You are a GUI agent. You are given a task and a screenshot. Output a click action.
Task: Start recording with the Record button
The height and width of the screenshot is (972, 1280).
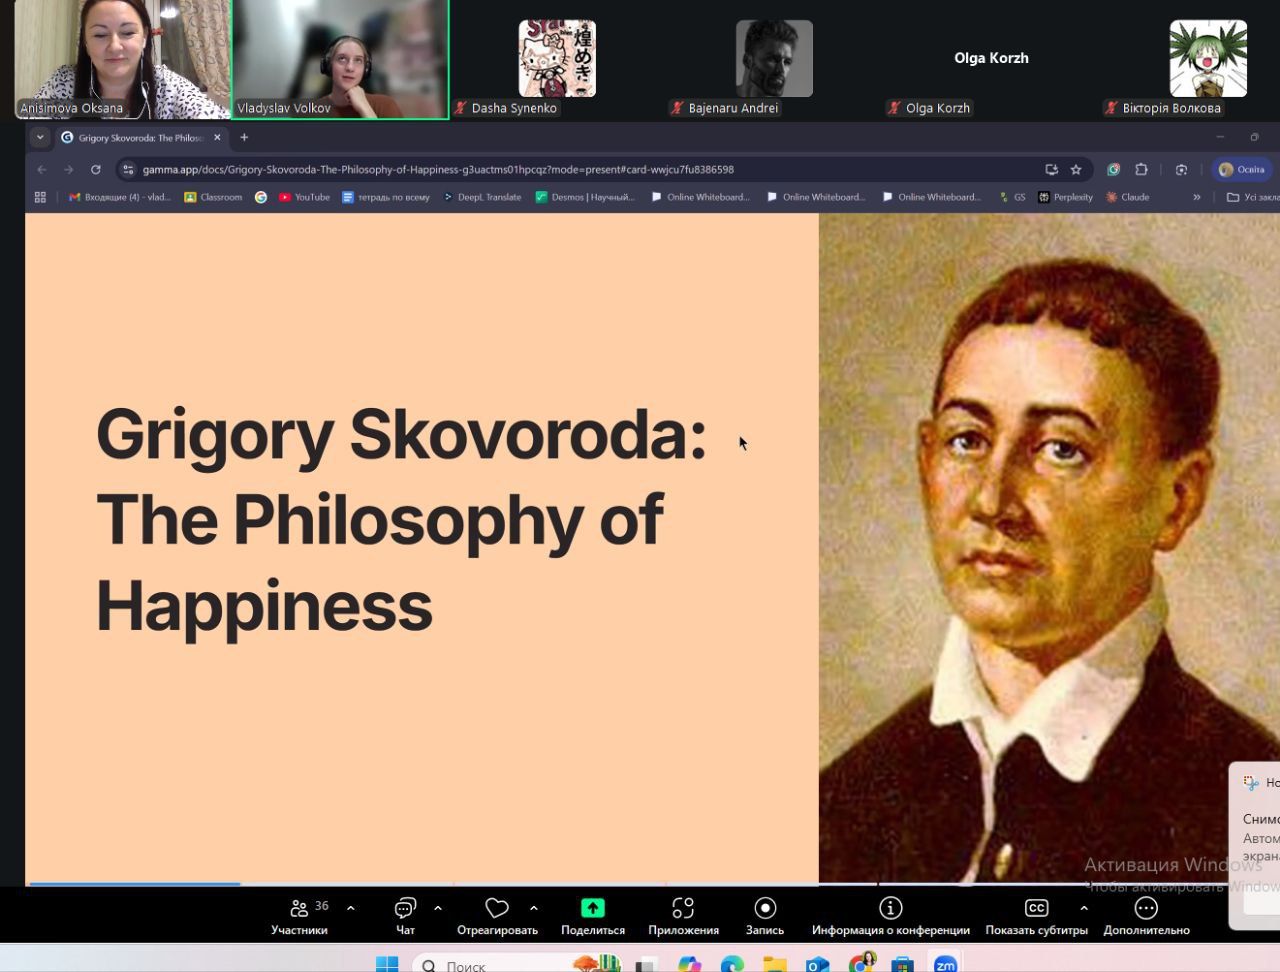(765, 908)
